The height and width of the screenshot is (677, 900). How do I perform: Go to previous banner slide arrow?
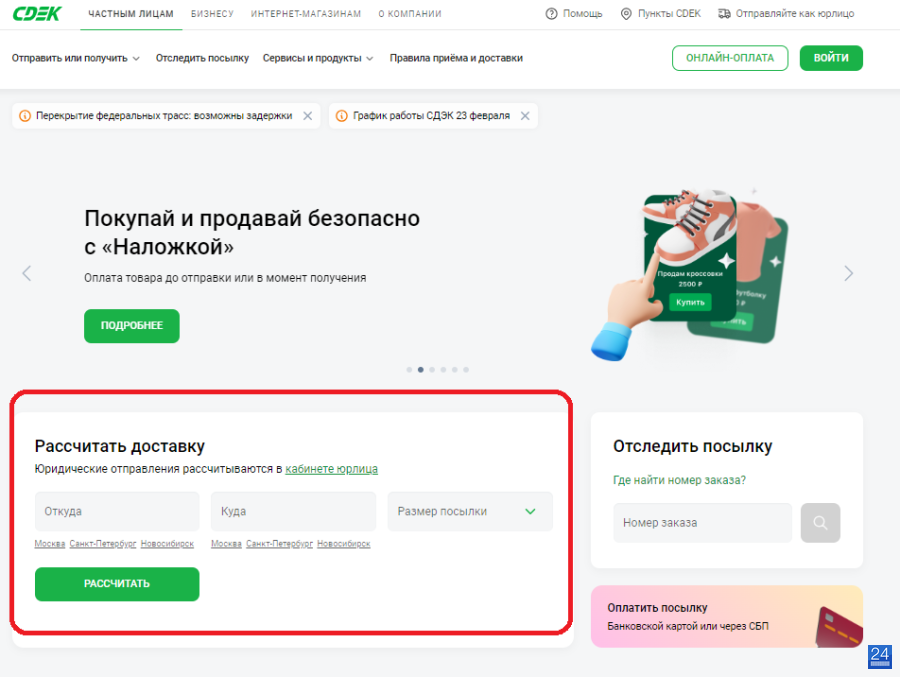tap(26, 273)
